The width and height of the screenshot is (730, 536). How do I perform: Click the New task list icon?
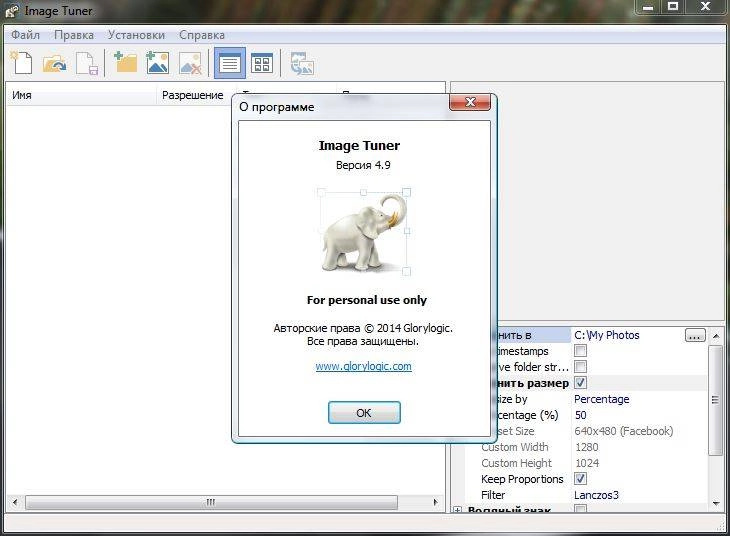coord(22,63)
